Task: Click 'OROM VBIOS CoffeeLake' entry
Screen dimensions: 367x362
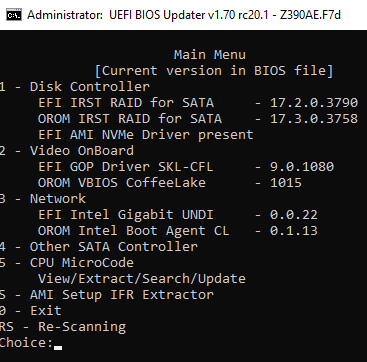Action: [x=122, y=183]
